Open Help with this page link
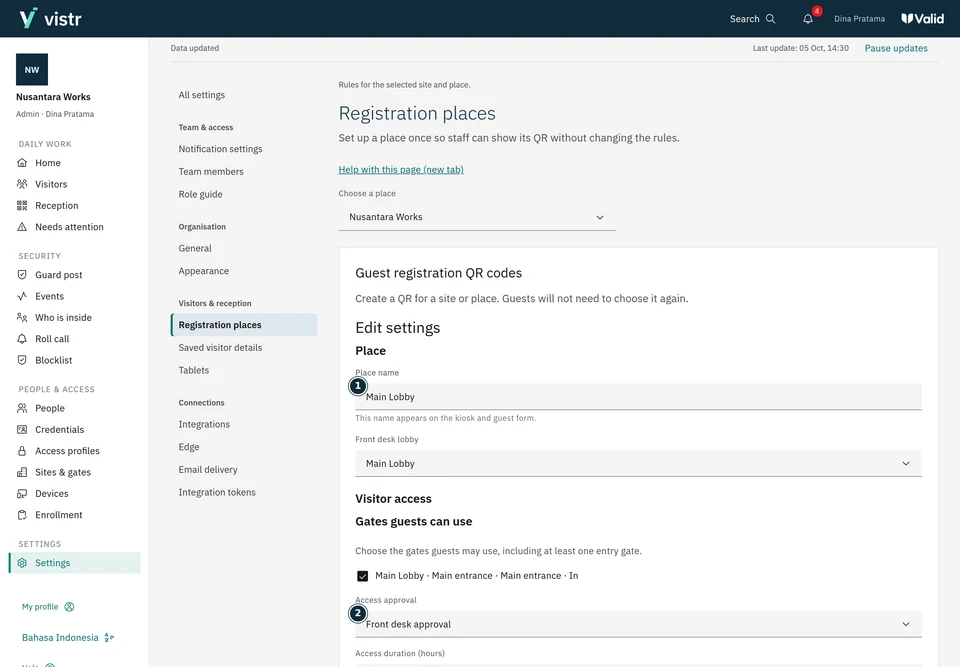Image resolution: width=960 pixels, height=667 pixels. 401,170
